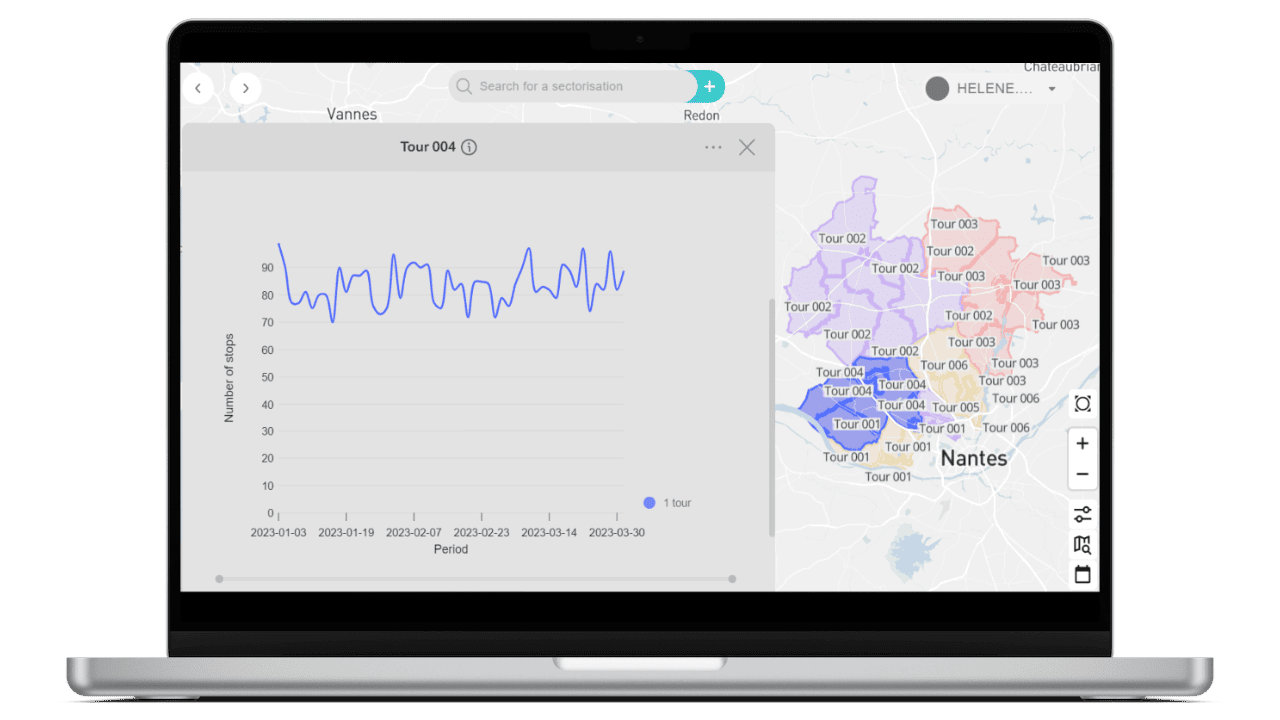Screen dimensions: 1280x720
Task: Click the panel vertical scrollbar
Action: click(771, 417)
